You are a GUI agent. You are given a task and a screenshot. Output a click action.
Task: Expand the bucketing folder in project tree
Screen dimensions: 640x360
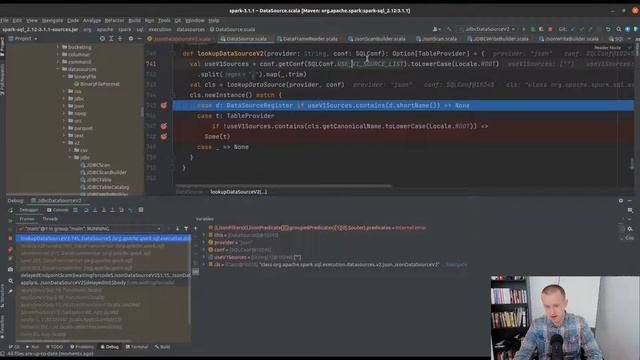coord(58,47)
